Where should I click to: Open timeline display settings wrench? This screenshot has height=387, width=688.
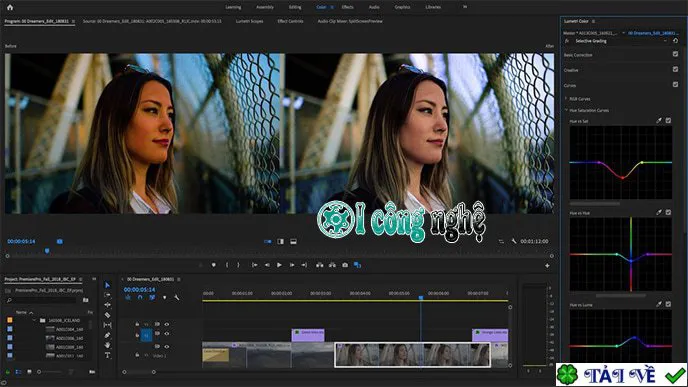177,297
